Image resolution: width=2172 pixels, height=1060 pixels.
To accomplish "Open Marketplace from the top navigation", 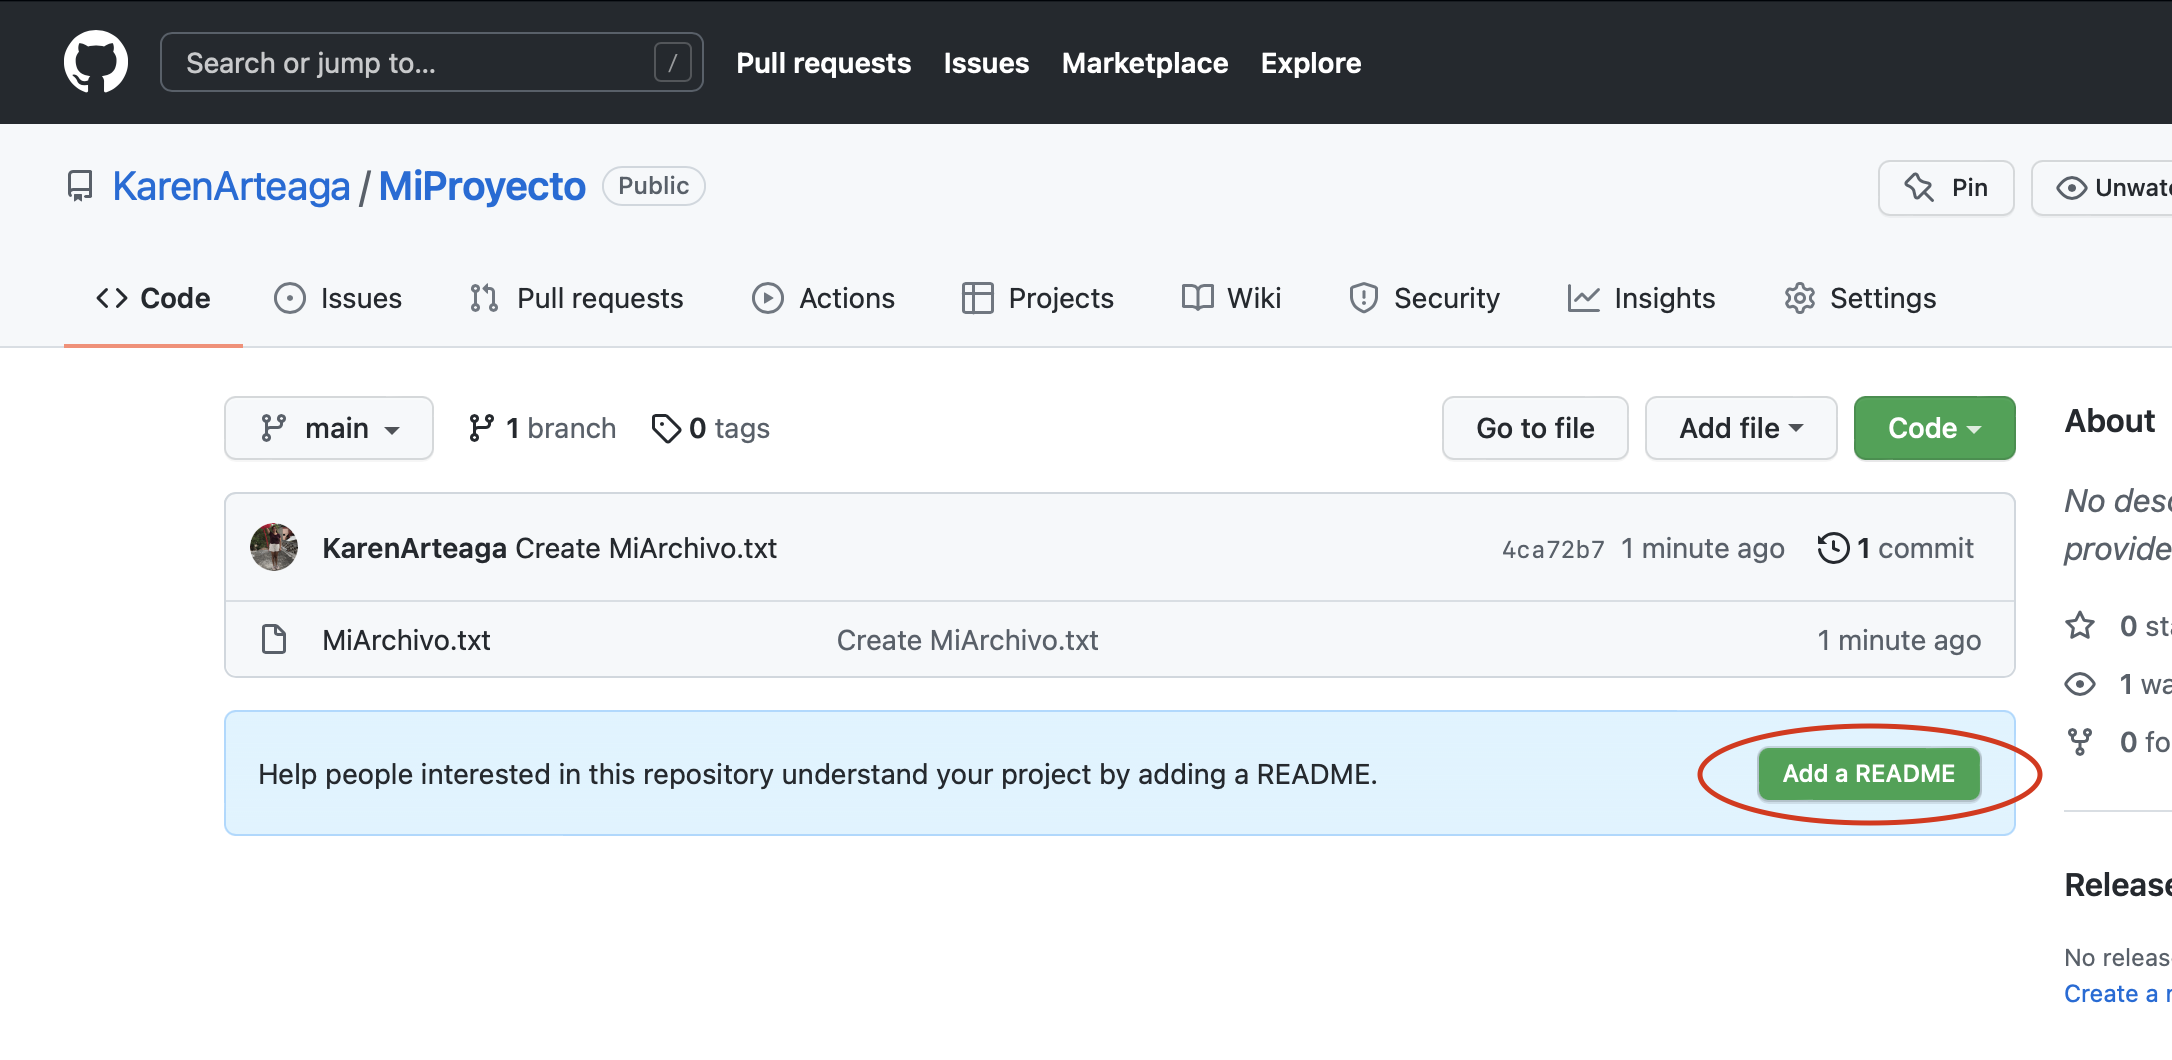I will click(1144, 62).
